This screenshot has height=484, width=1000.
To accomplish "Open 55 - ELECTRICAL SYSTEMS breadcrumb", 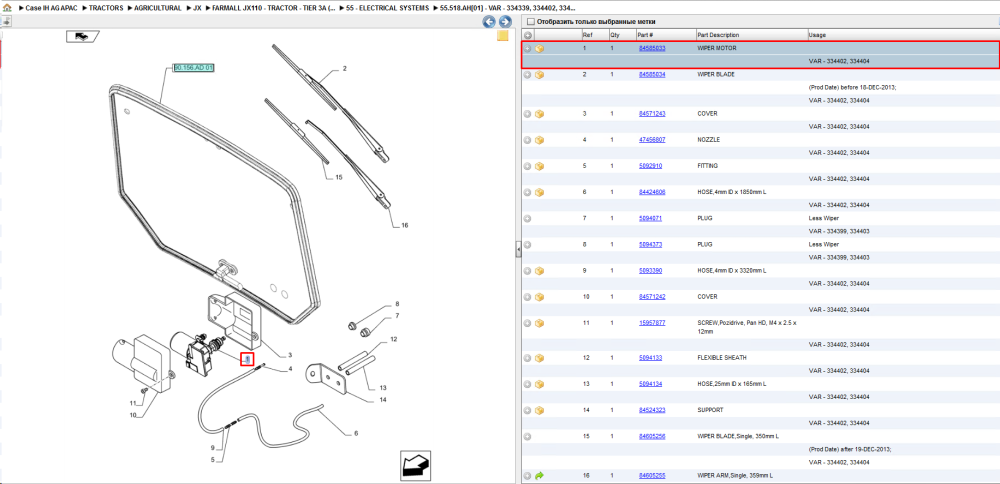I will 388,8.
